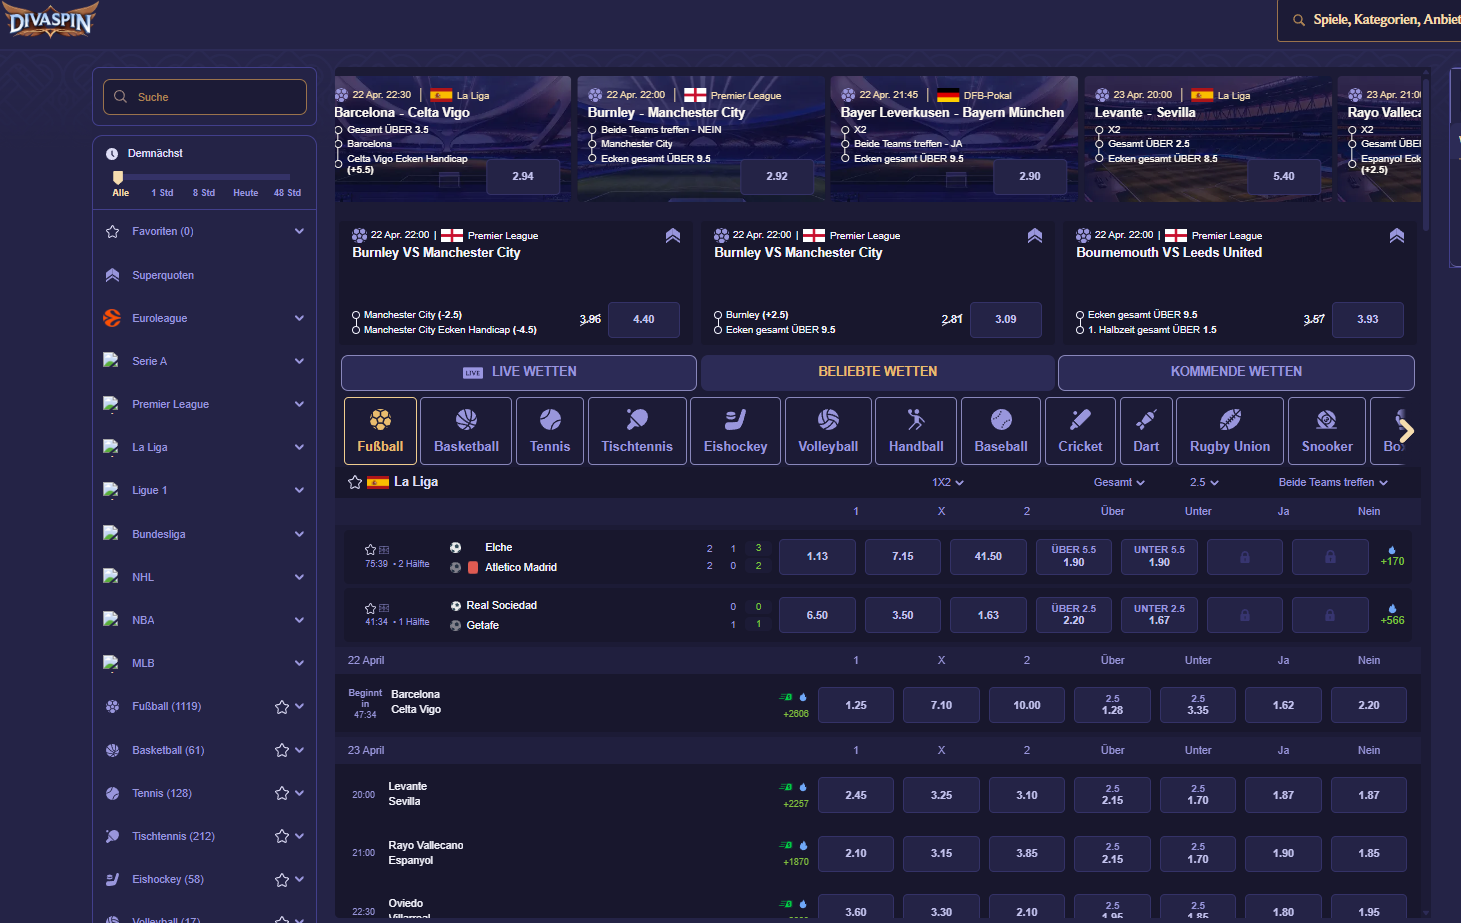Open match statistics icon for the Elche game

coord(384,549)
